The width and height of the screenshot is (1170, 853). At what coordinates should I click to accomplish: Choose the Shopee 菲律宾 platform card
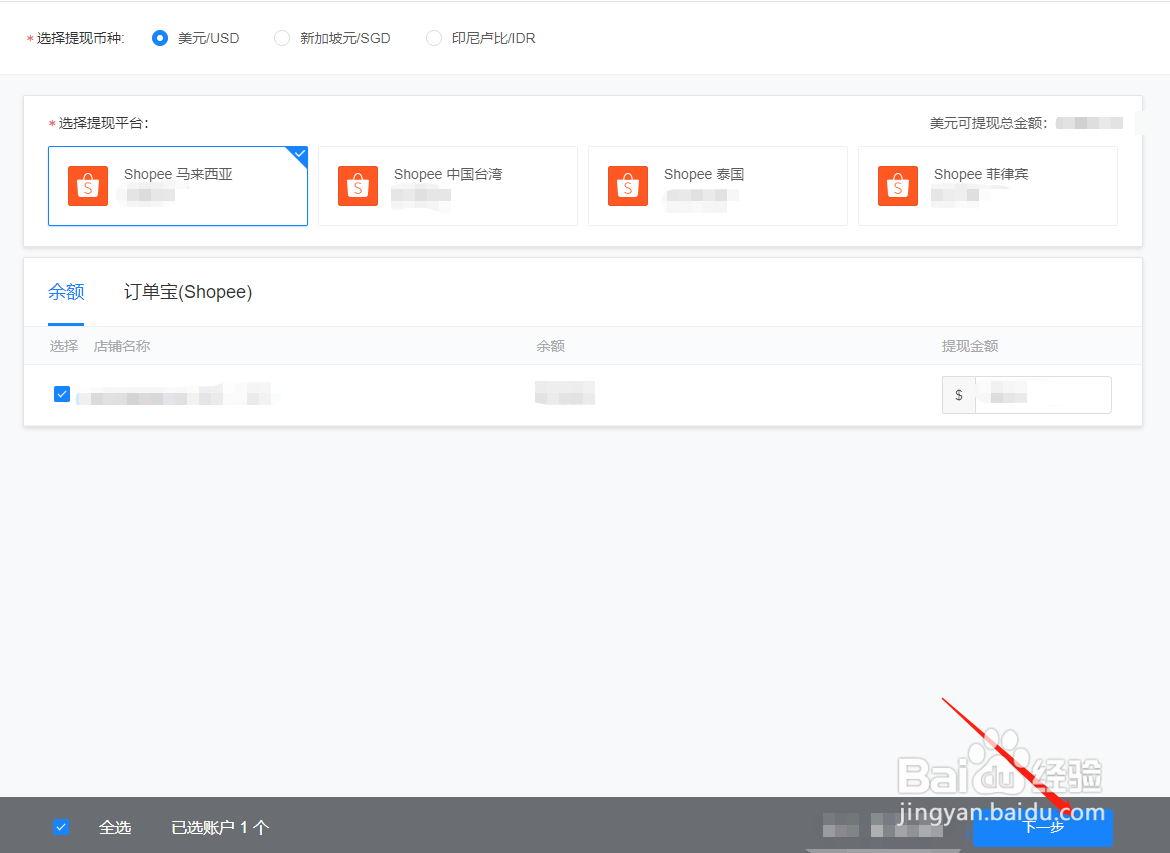pos(988,186)
